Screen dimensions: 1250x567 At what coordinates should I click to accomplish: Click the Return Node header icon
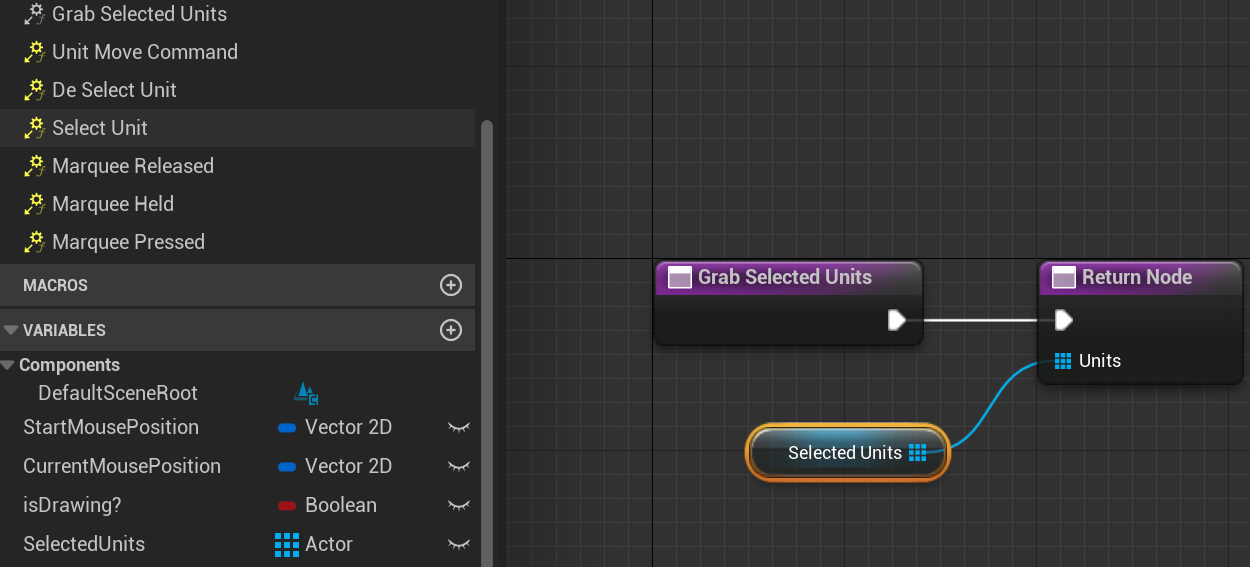(1065, 278)
